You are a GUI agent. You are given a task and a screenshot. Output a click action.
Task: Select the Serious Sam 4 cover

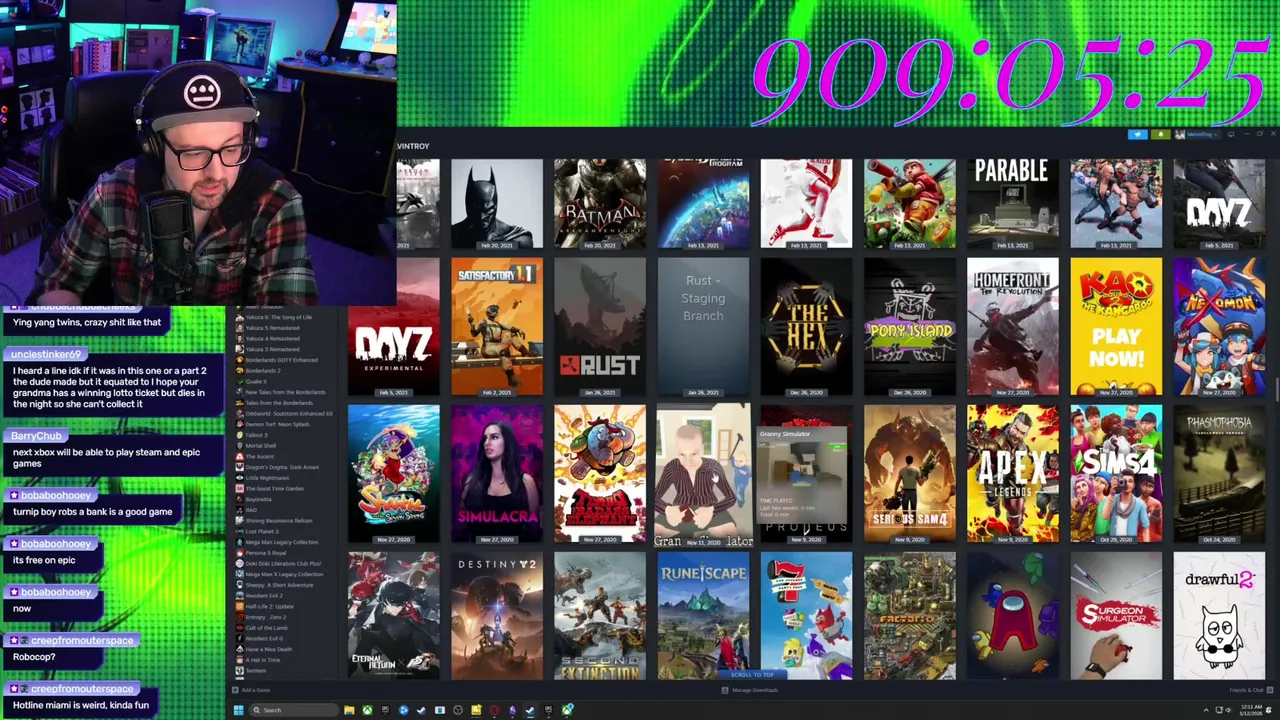point(910,473)
